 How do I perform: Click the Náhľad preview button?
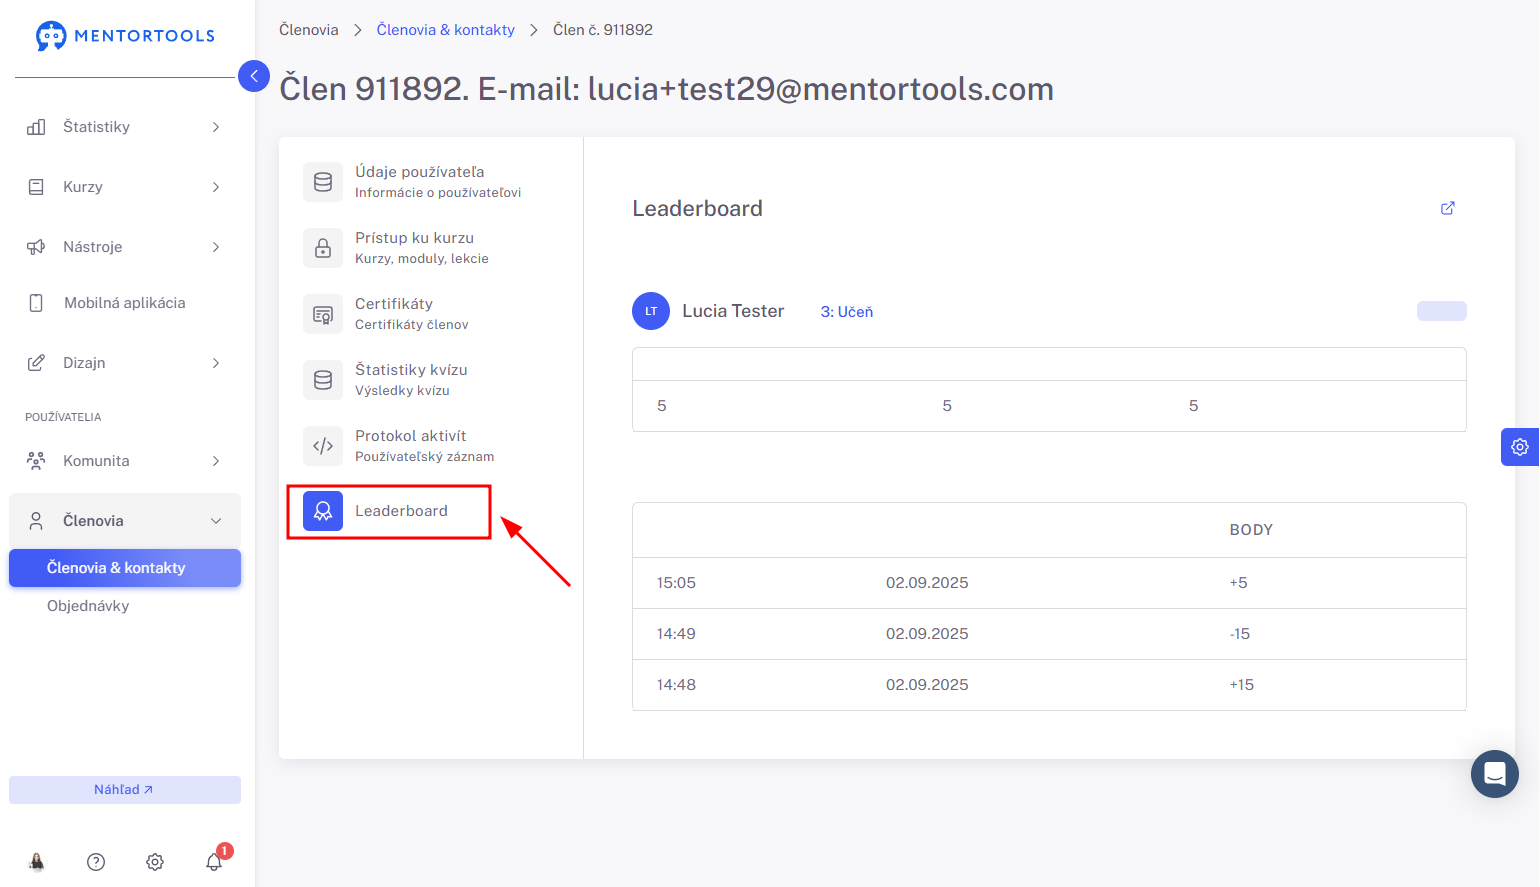point(124,790)
